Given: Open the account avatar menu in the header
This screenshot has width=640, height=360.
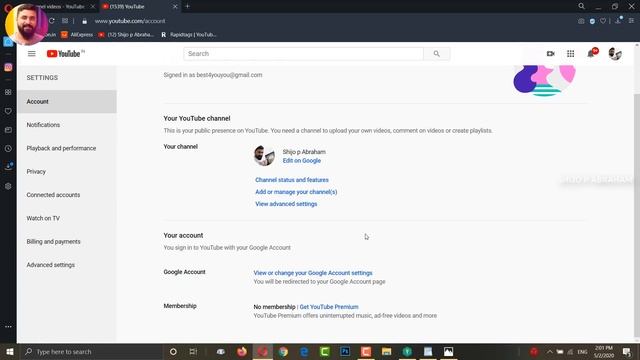Looking at the screenshot, I should tap(615, 53).
